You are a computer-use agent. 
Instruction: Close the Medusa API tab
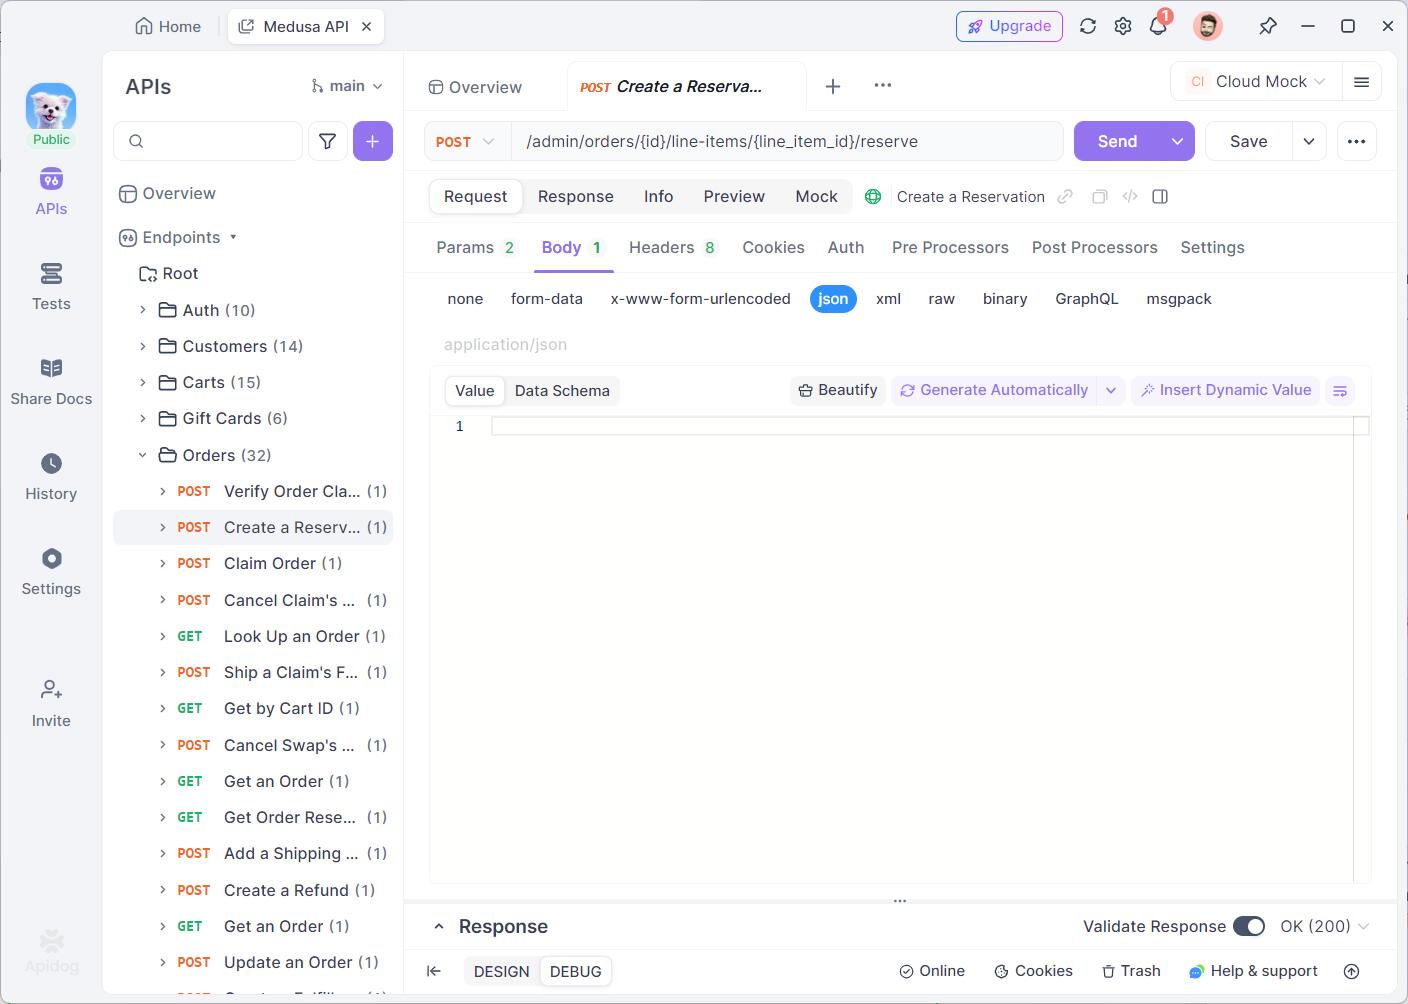367,27
